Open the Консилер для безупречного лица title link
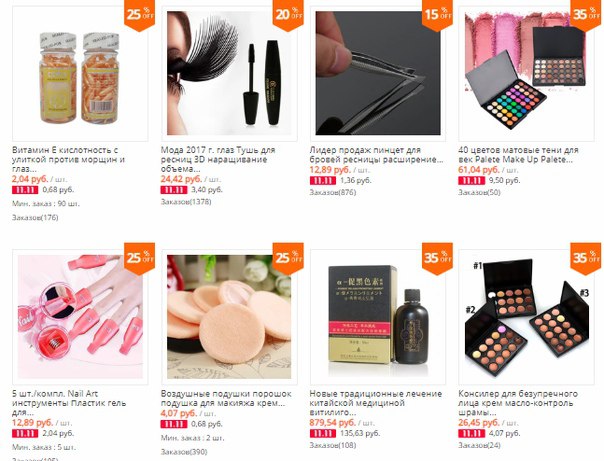The width and height of the screenshot is (604, 461). (x=518, y=403)
